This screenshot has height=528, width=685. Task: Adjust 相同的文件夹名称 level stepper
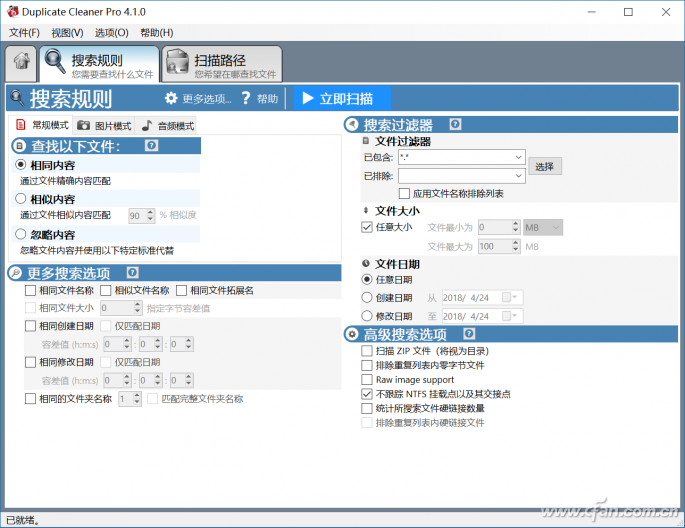click(x=137, y=398)
